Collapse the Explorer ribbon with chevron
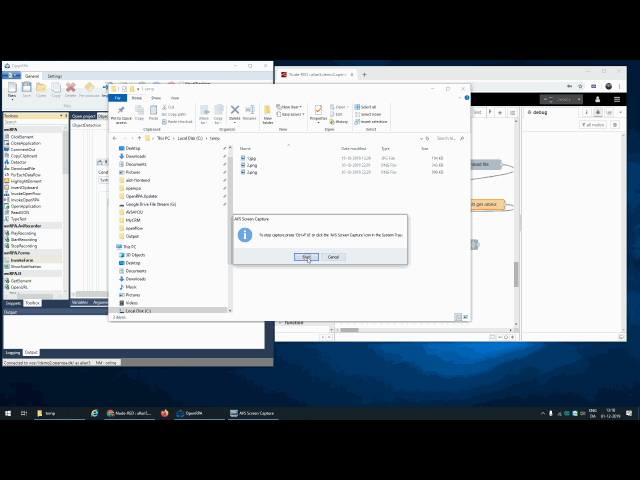Viewport: 640px width, 480px height. click(x=460, y=98)
